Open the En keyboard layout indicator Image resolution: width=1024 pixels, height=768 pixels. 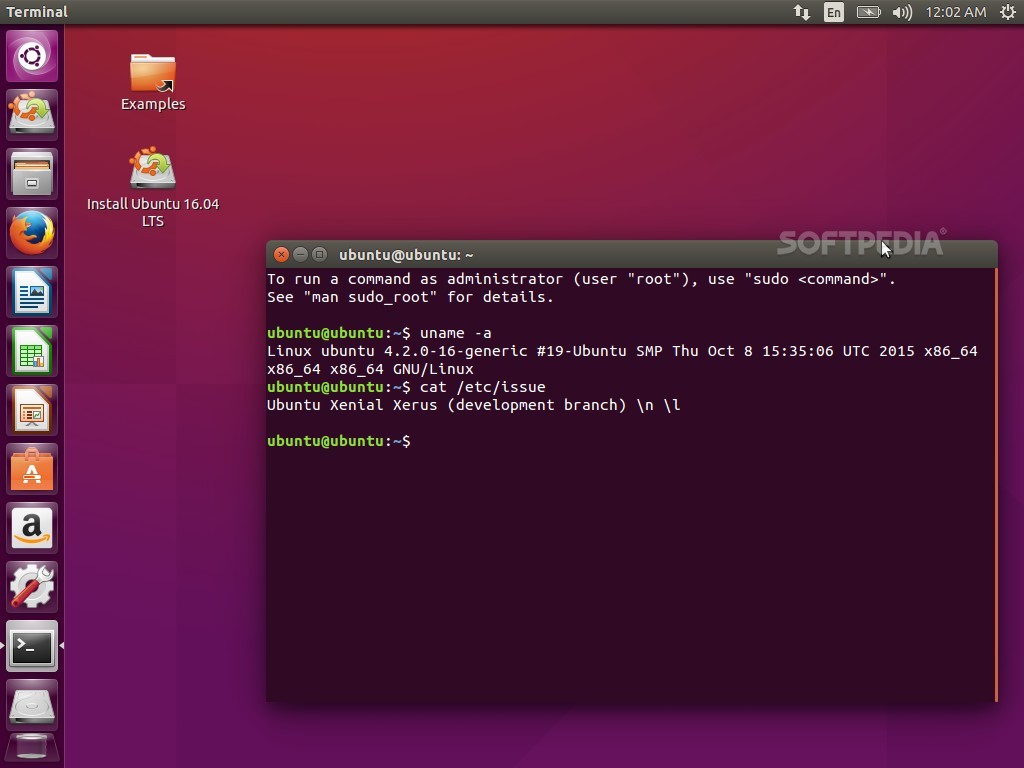pyautogui.click(x=834, y=12)
